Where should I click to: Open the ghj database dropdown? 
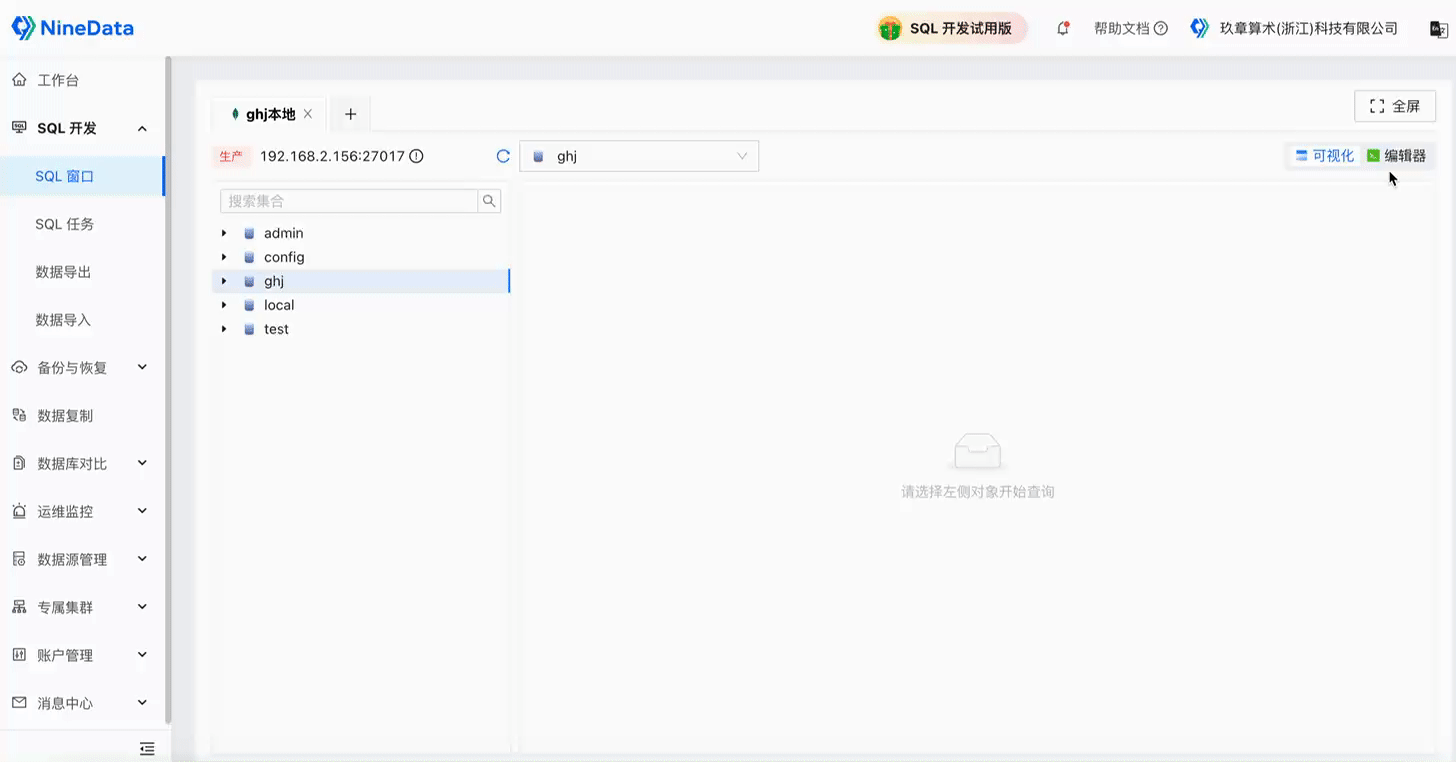639,156
